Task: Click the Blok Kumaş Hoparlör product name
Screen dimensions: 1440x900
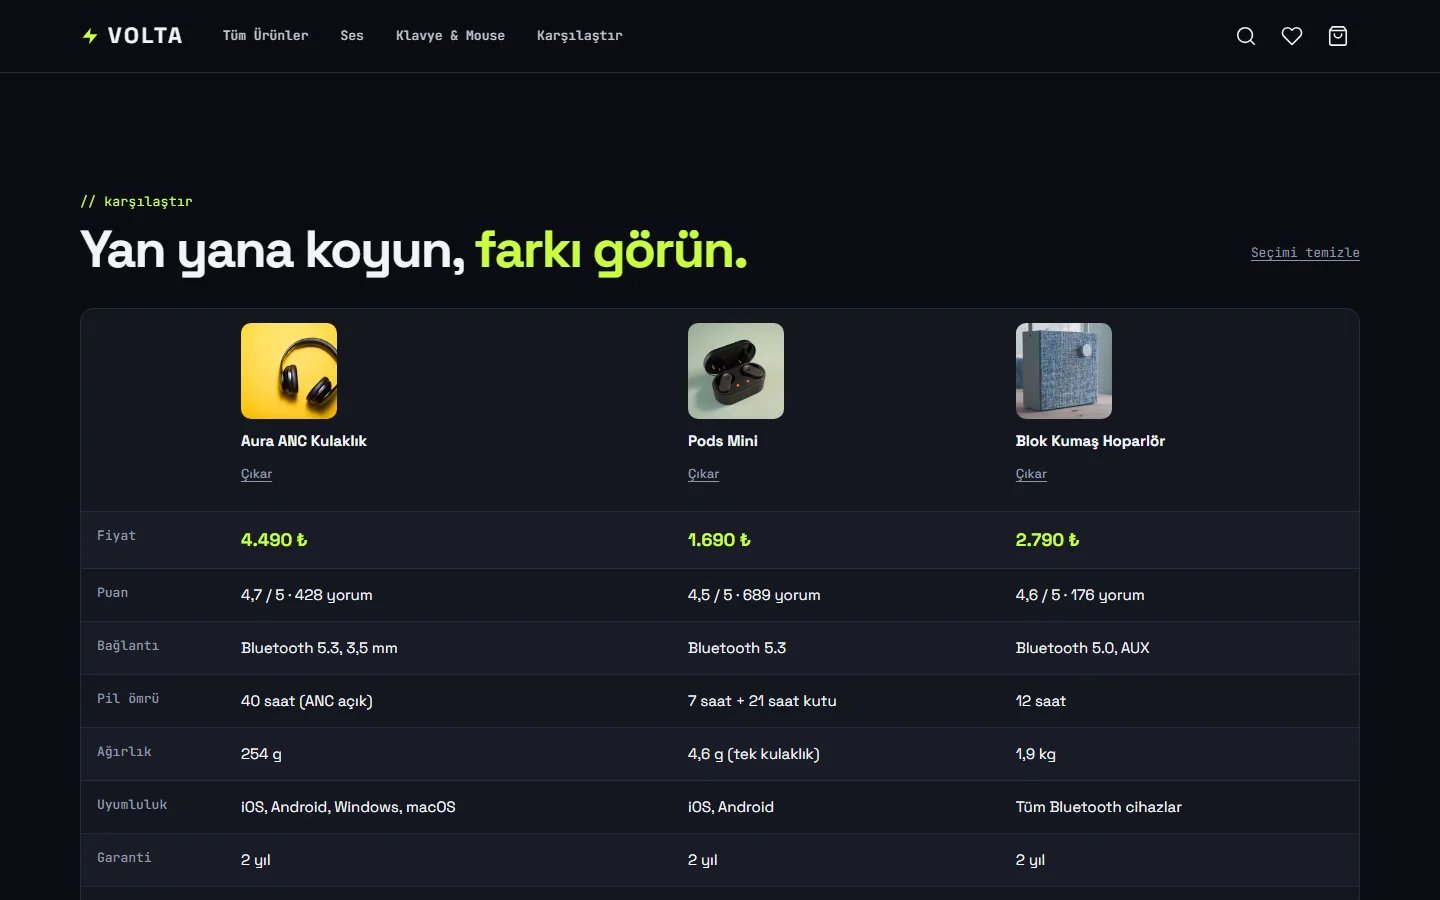Action: [x=1090, y=441]
